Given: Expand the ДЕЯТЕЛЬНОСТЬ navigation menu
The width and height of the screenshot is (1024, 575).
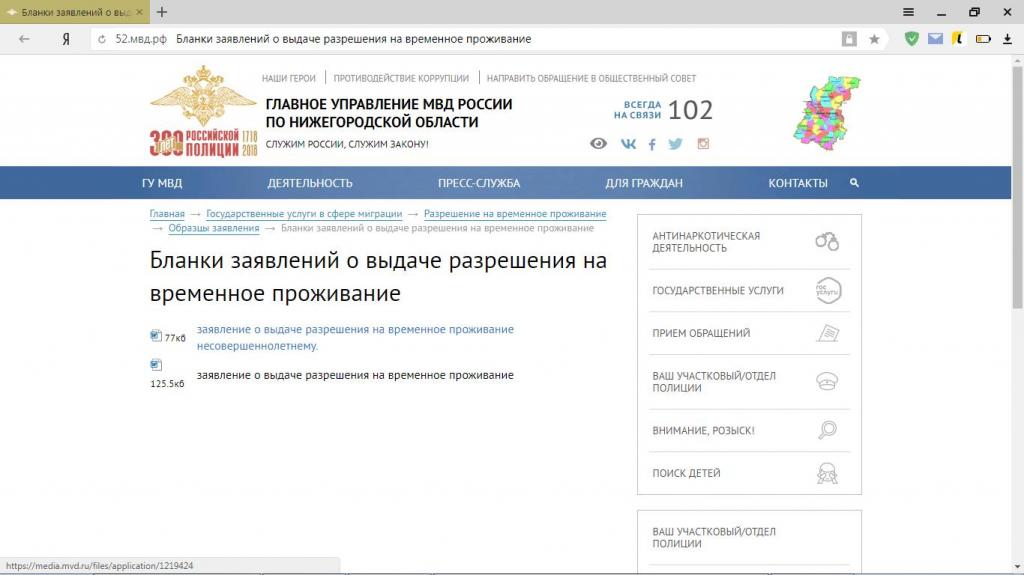Looking at the screenshot, I should click(x=310, y=183).
